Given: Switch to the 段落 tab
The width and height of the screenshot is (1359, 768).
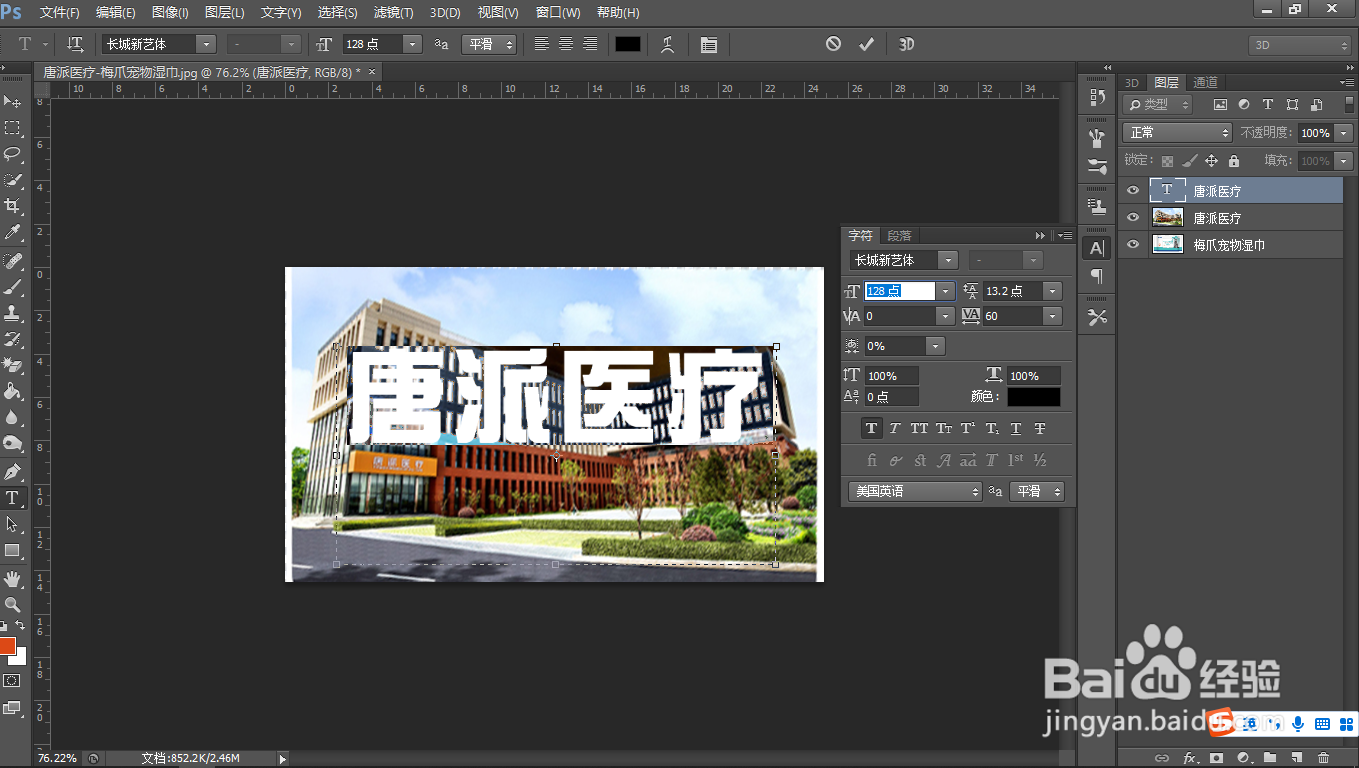Looking at the screenshot, I should click(x=899, y=236).
